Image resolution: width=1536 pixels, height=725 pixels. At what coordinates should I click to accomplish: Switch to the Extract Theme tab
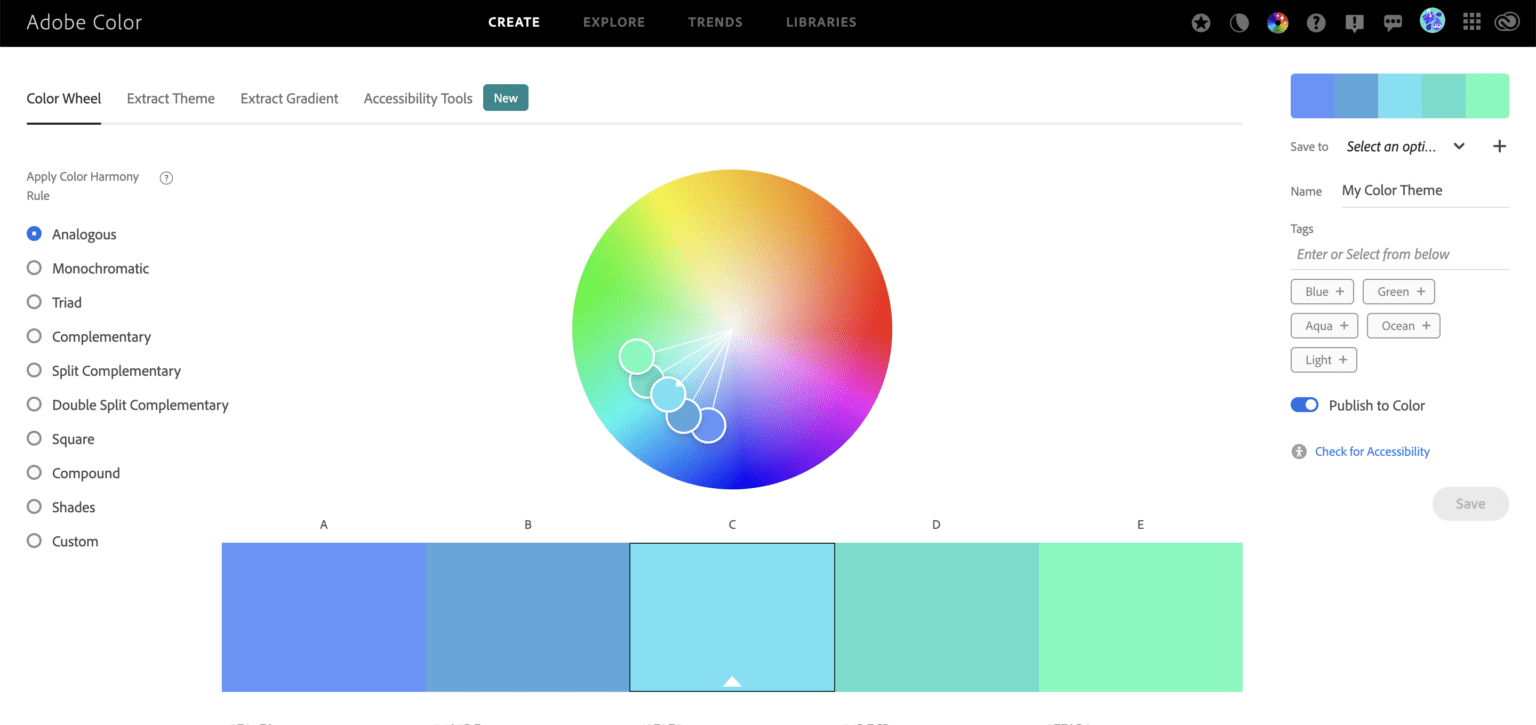[x=170, y=98]
